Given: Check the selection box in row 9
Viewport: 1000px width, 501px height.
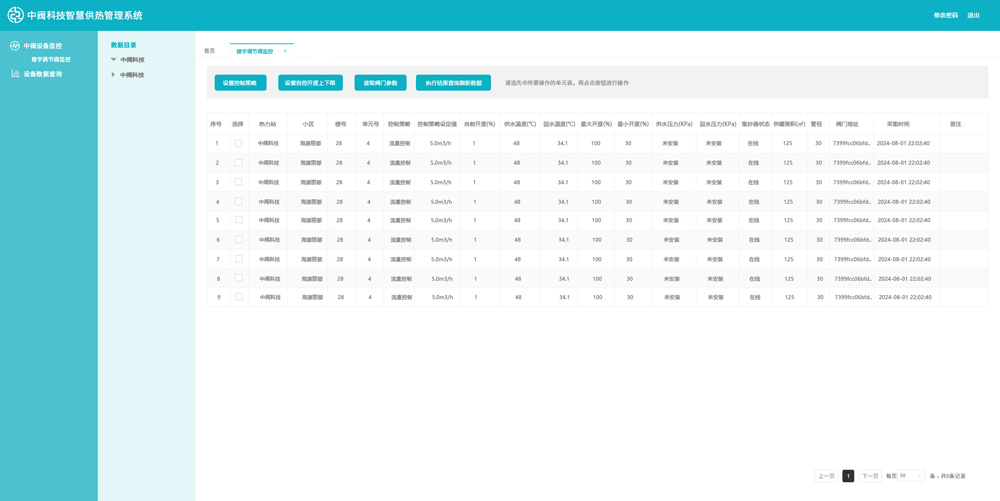Looking at the screenshot, I should coord(238,297).
